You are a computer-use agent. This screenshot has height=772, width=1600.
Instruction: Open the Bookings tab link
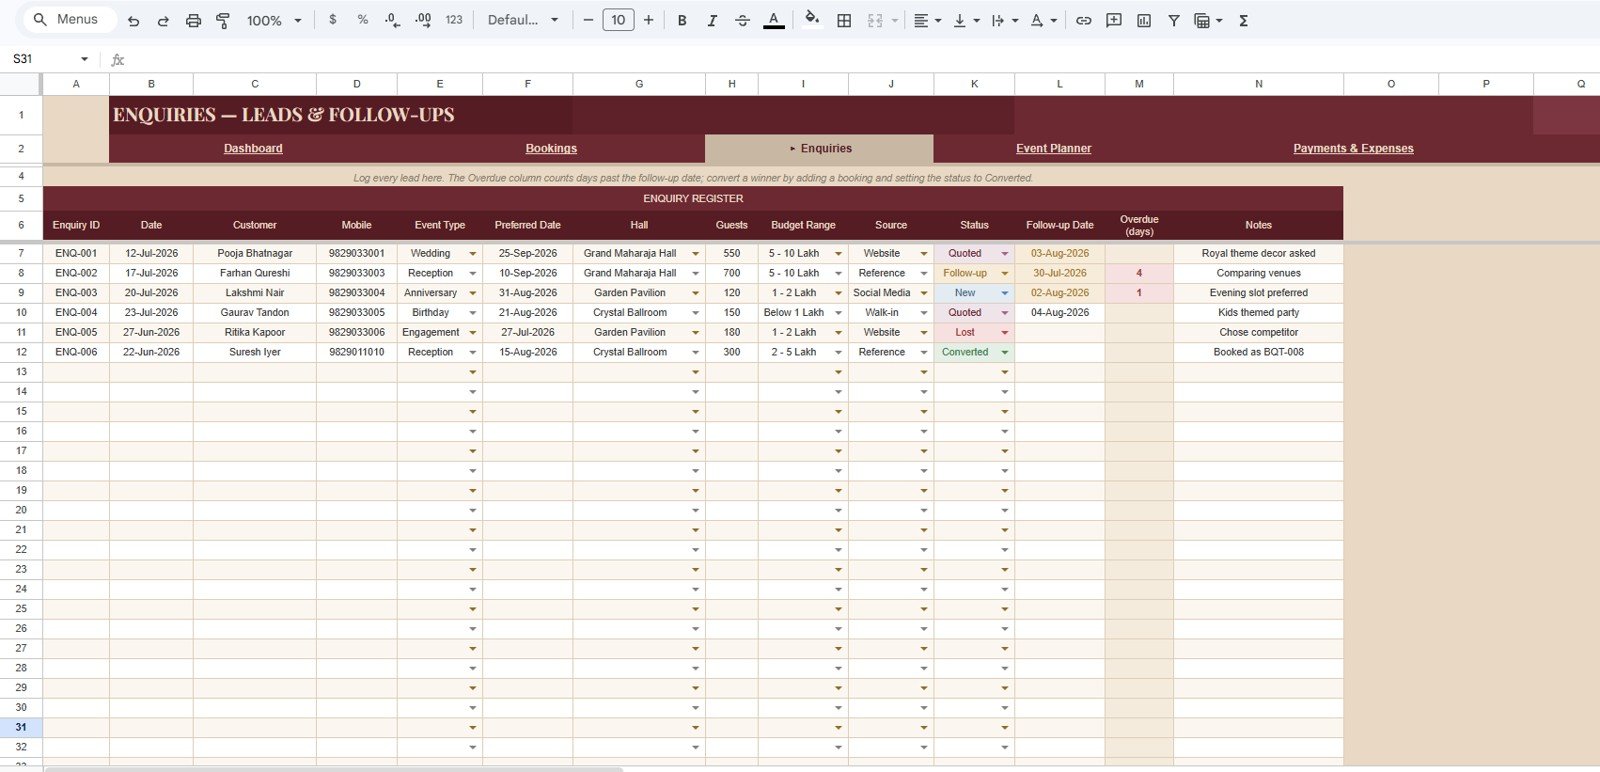coord(551,148)
